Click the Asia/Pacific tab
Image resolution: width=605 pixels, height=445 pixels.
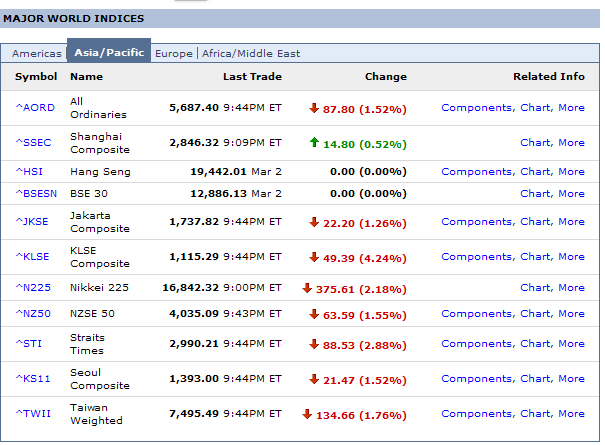109,52
